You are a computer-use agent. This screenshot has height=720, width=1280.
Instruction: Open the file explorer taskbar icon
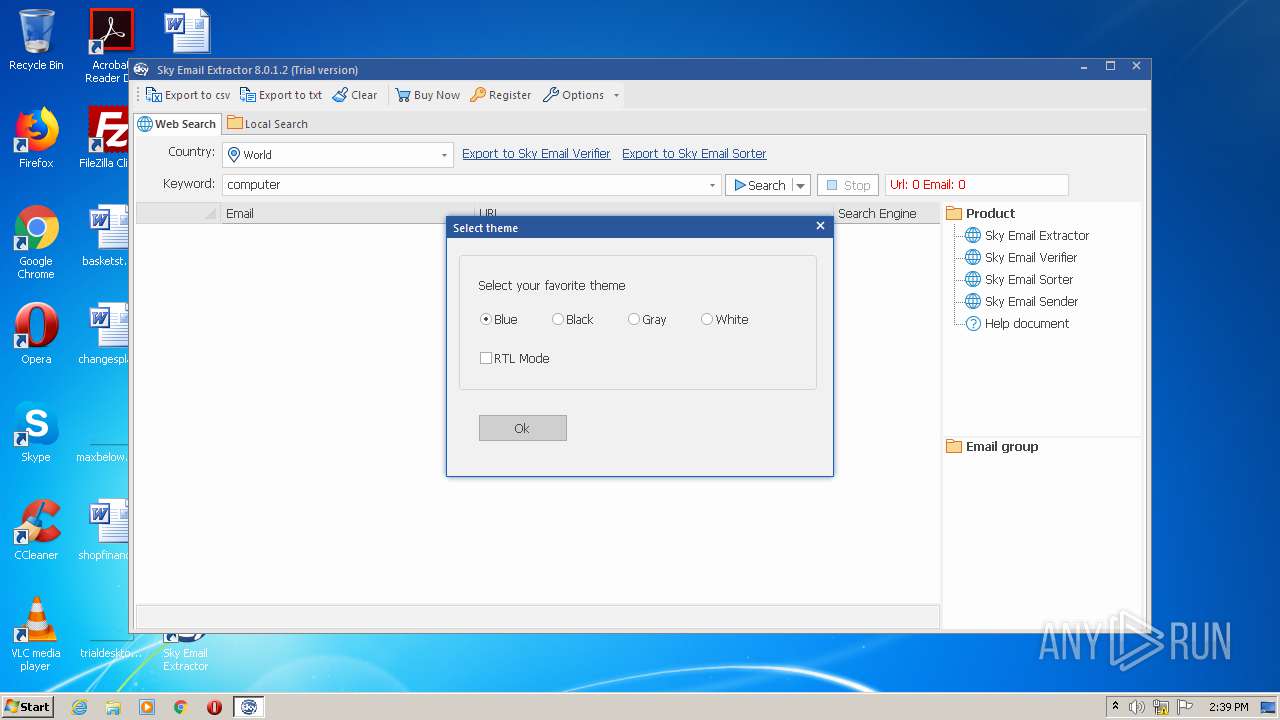tap(113, 707)
